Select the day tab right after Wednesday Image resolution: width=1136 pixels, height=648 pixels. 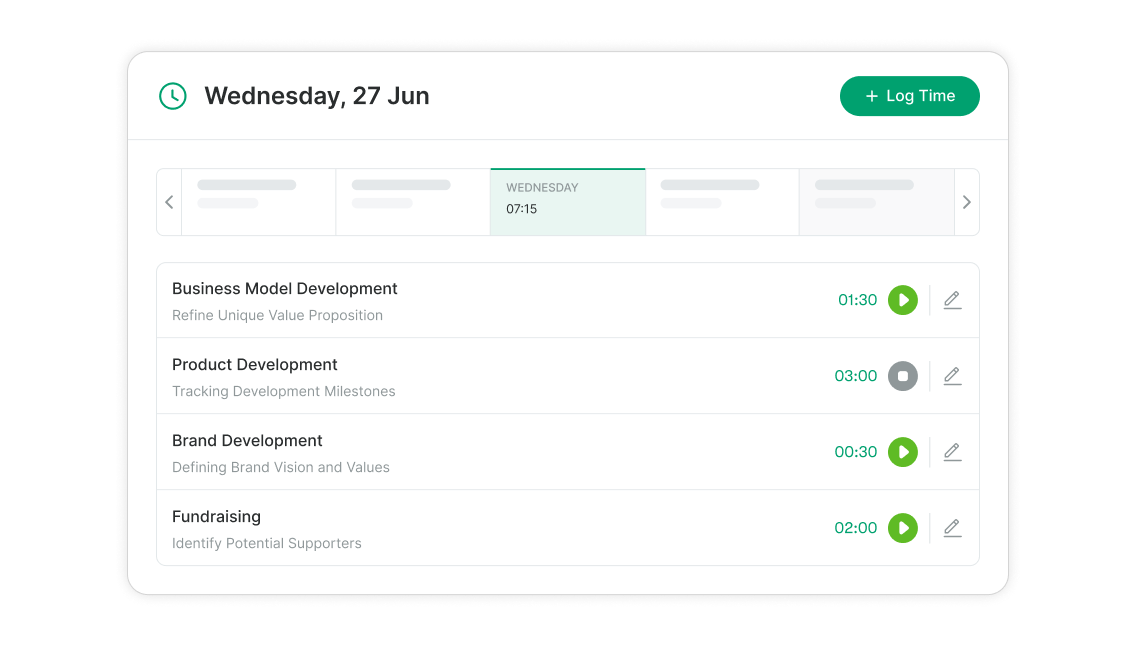coord(722,202)
